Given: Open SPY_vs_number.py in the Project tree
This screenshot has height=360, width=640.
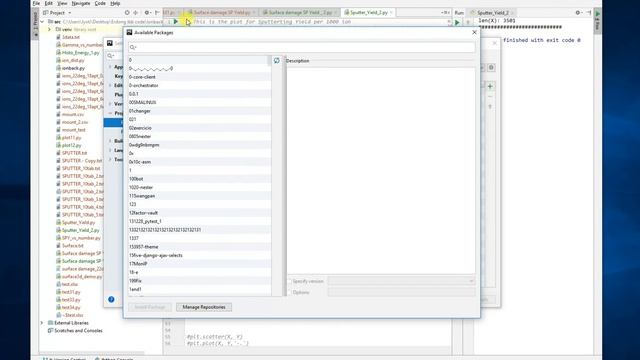Looking at the screenshot, I should [x=81, y=238].
